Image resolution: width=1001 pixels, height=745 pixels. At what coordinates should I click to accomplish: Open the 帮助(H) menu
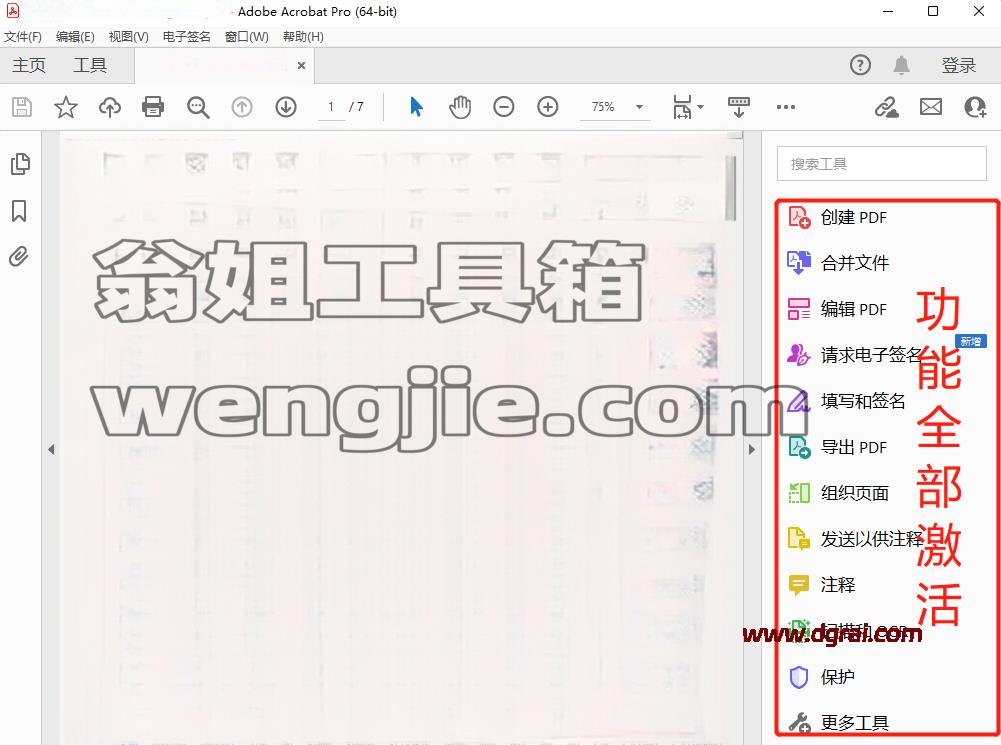pyautogui.click(x=303, y=36)
